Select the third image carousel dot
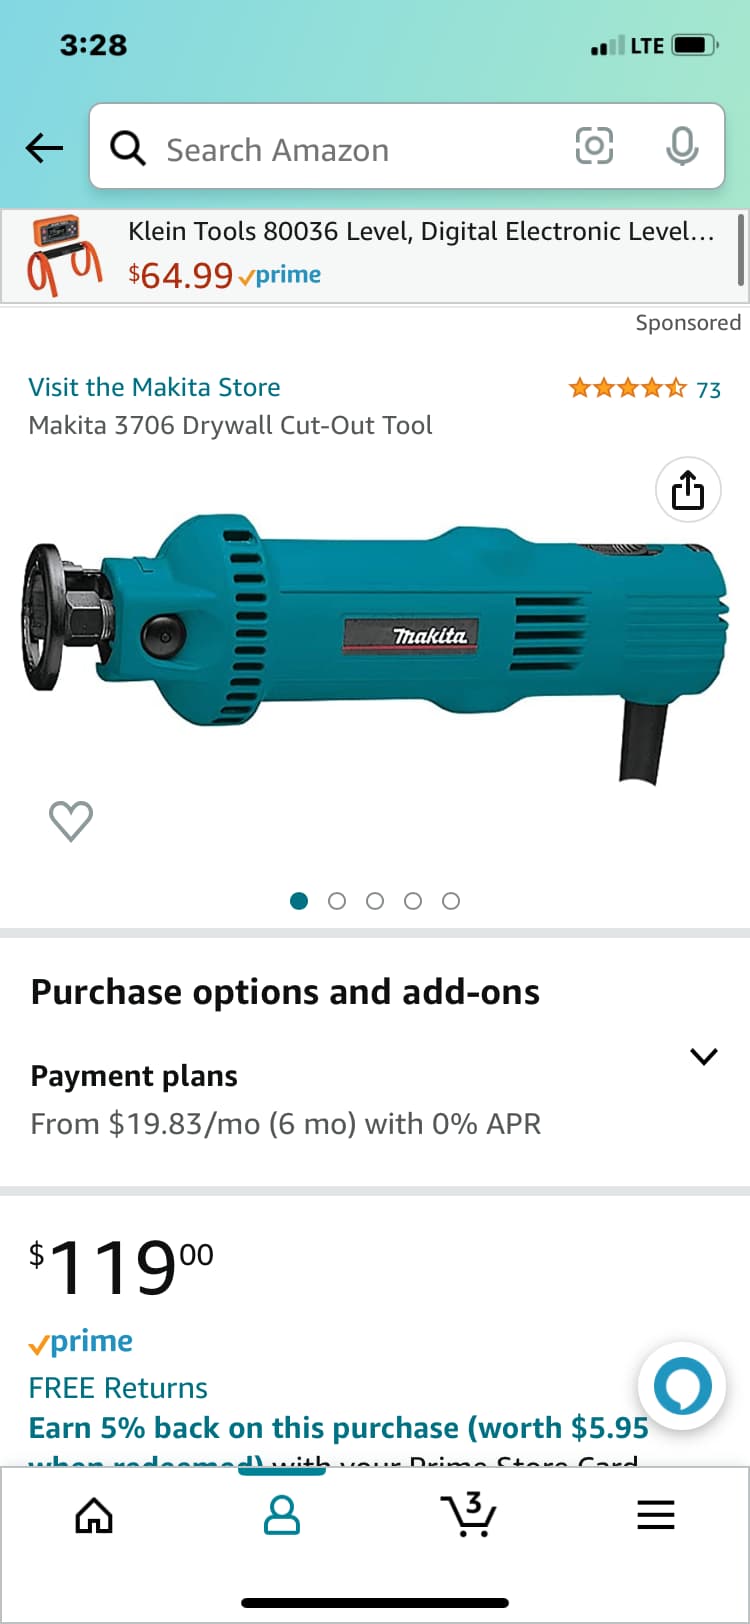The image size is (750, 1624). coord(375,901)
